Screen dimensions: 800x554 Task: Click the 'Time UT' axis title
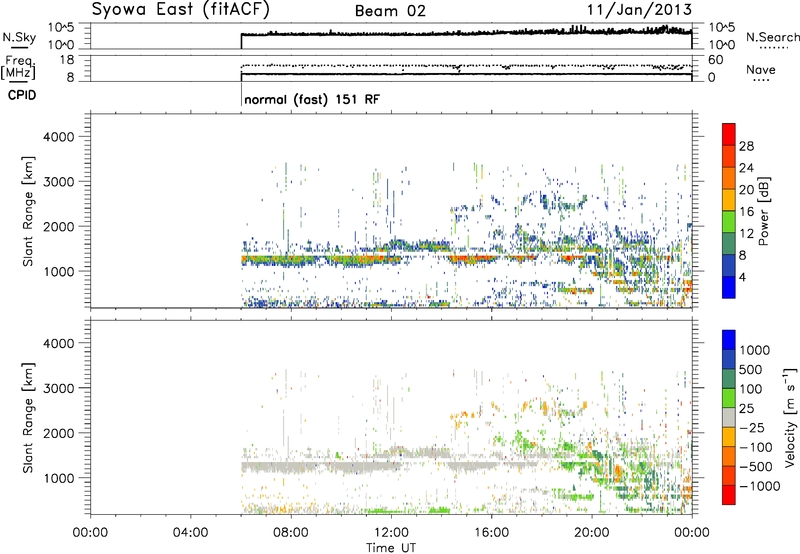click(x=391, y=548)
